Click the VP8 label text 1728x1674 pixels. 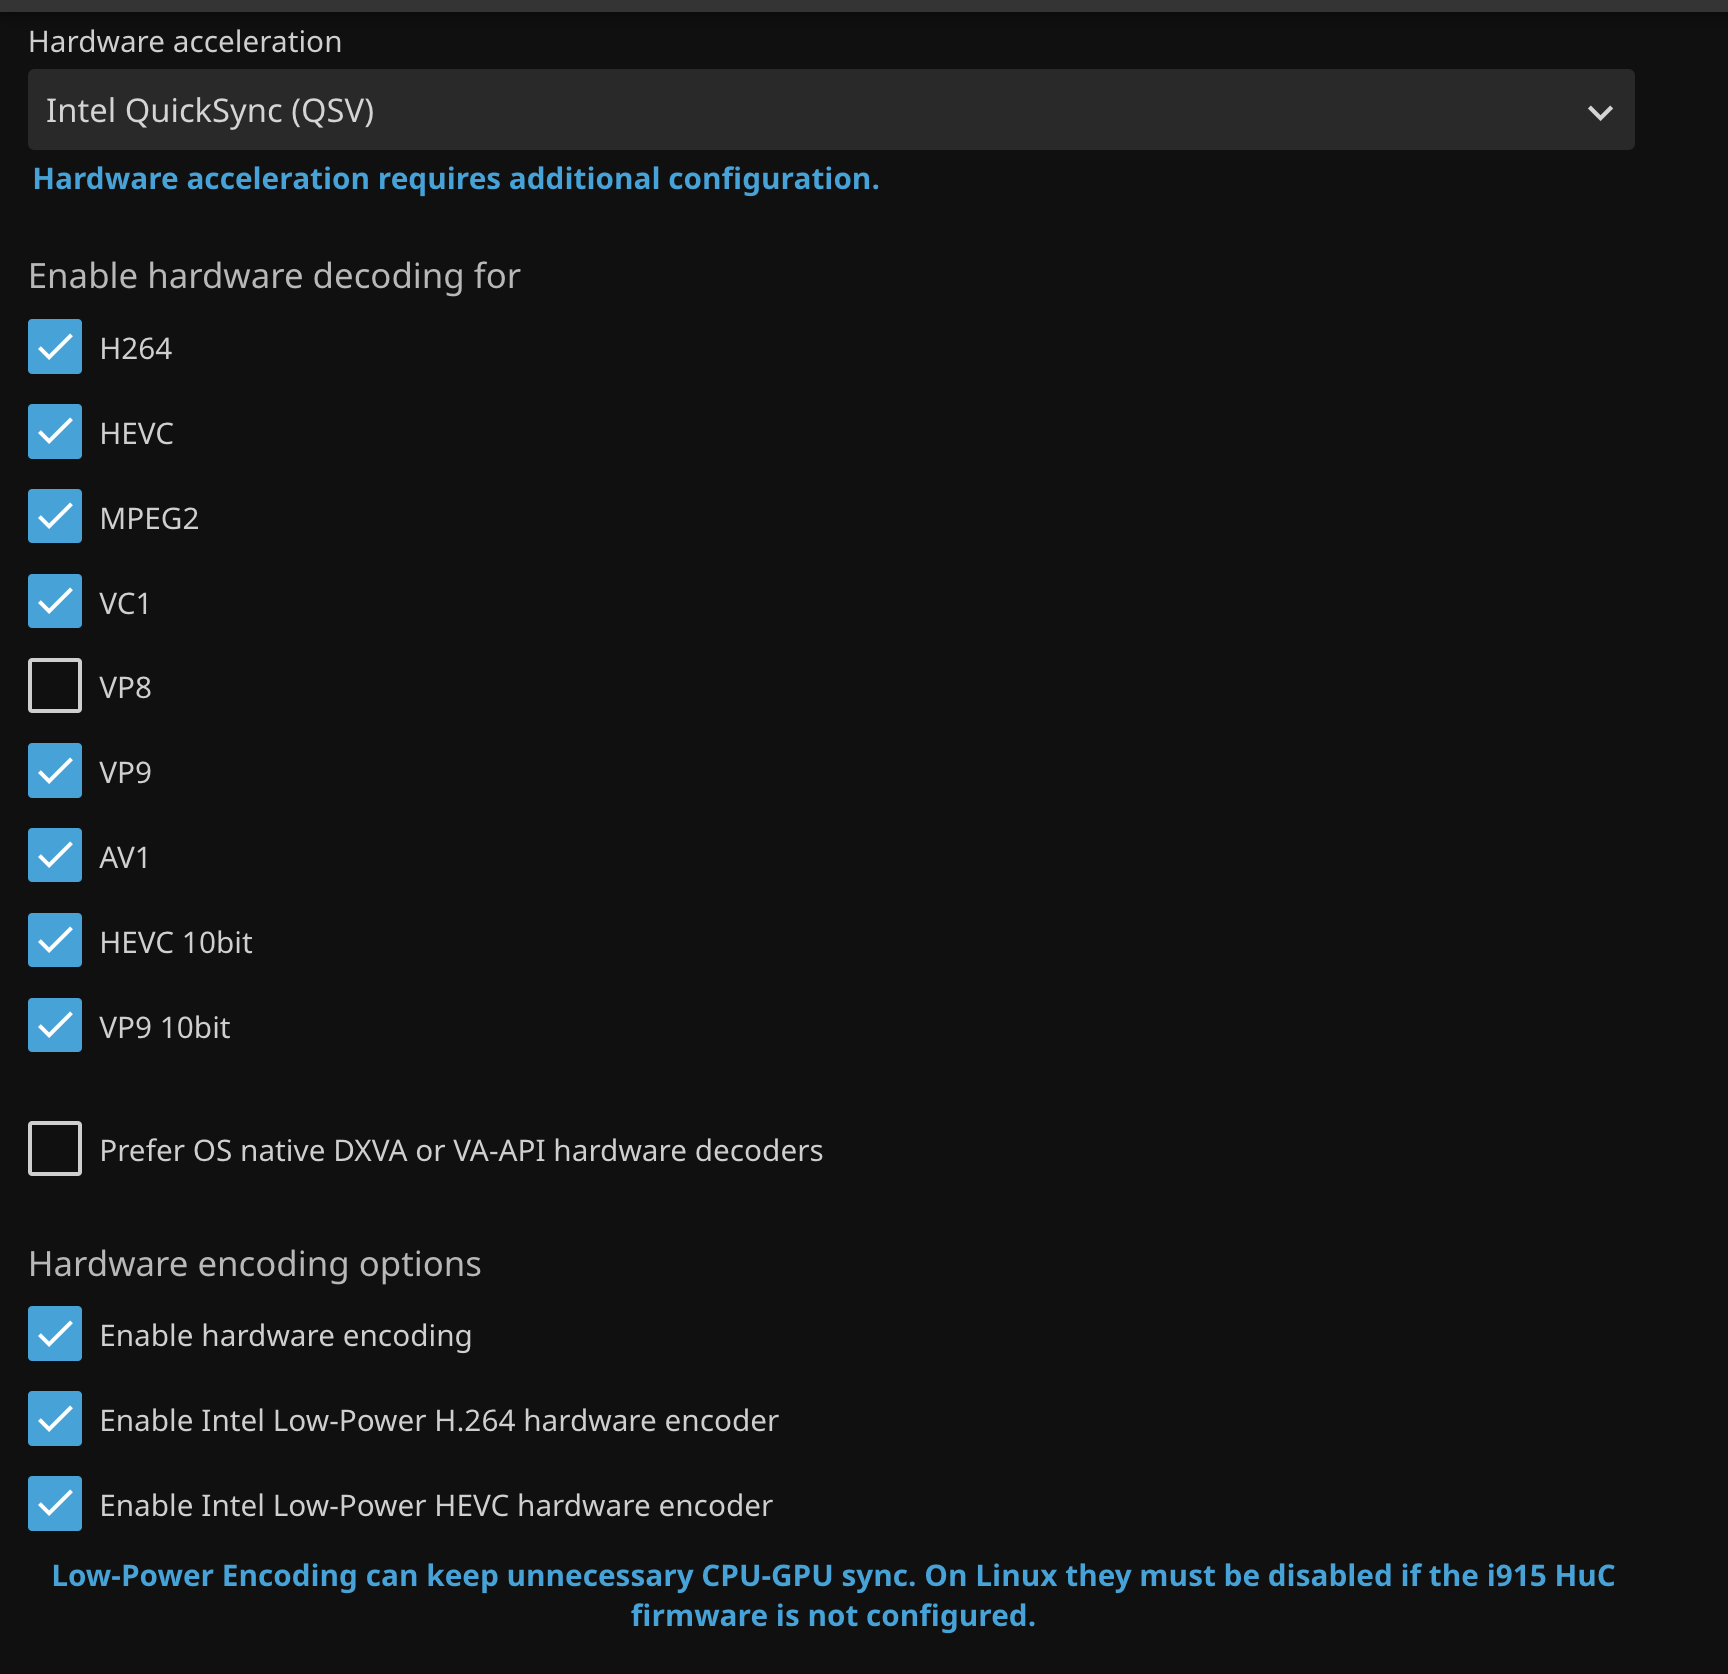tap(125, 688)
